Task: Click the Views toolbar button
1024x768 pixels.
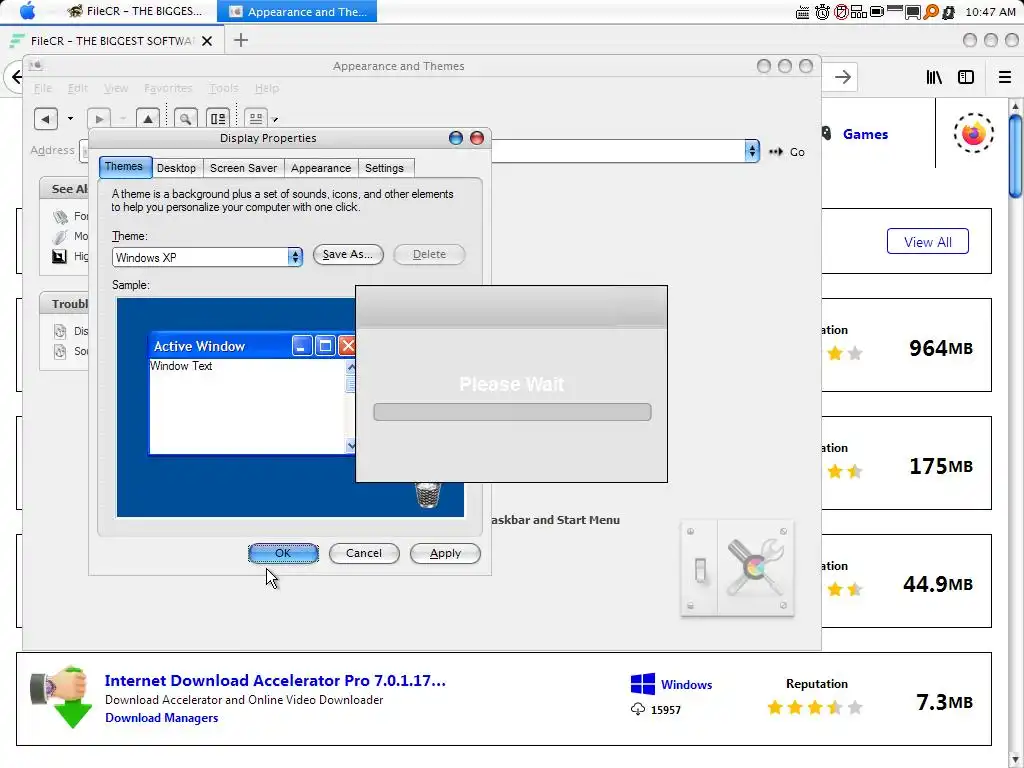Action: pyautogui.click(x=256, y=119)
